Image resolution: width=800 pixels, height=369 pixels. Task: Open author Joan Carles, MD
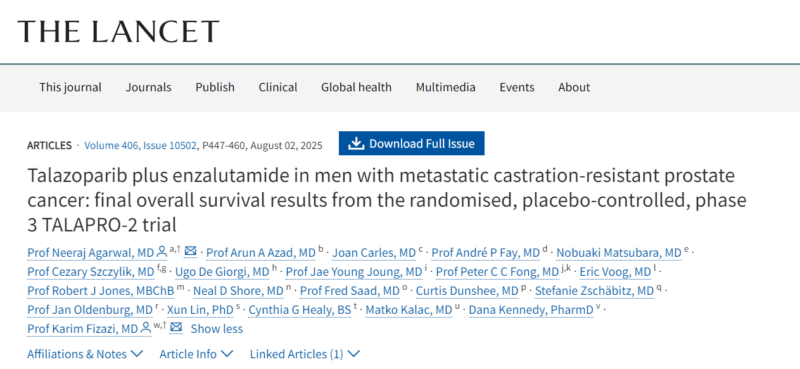[x=374, y=253]
